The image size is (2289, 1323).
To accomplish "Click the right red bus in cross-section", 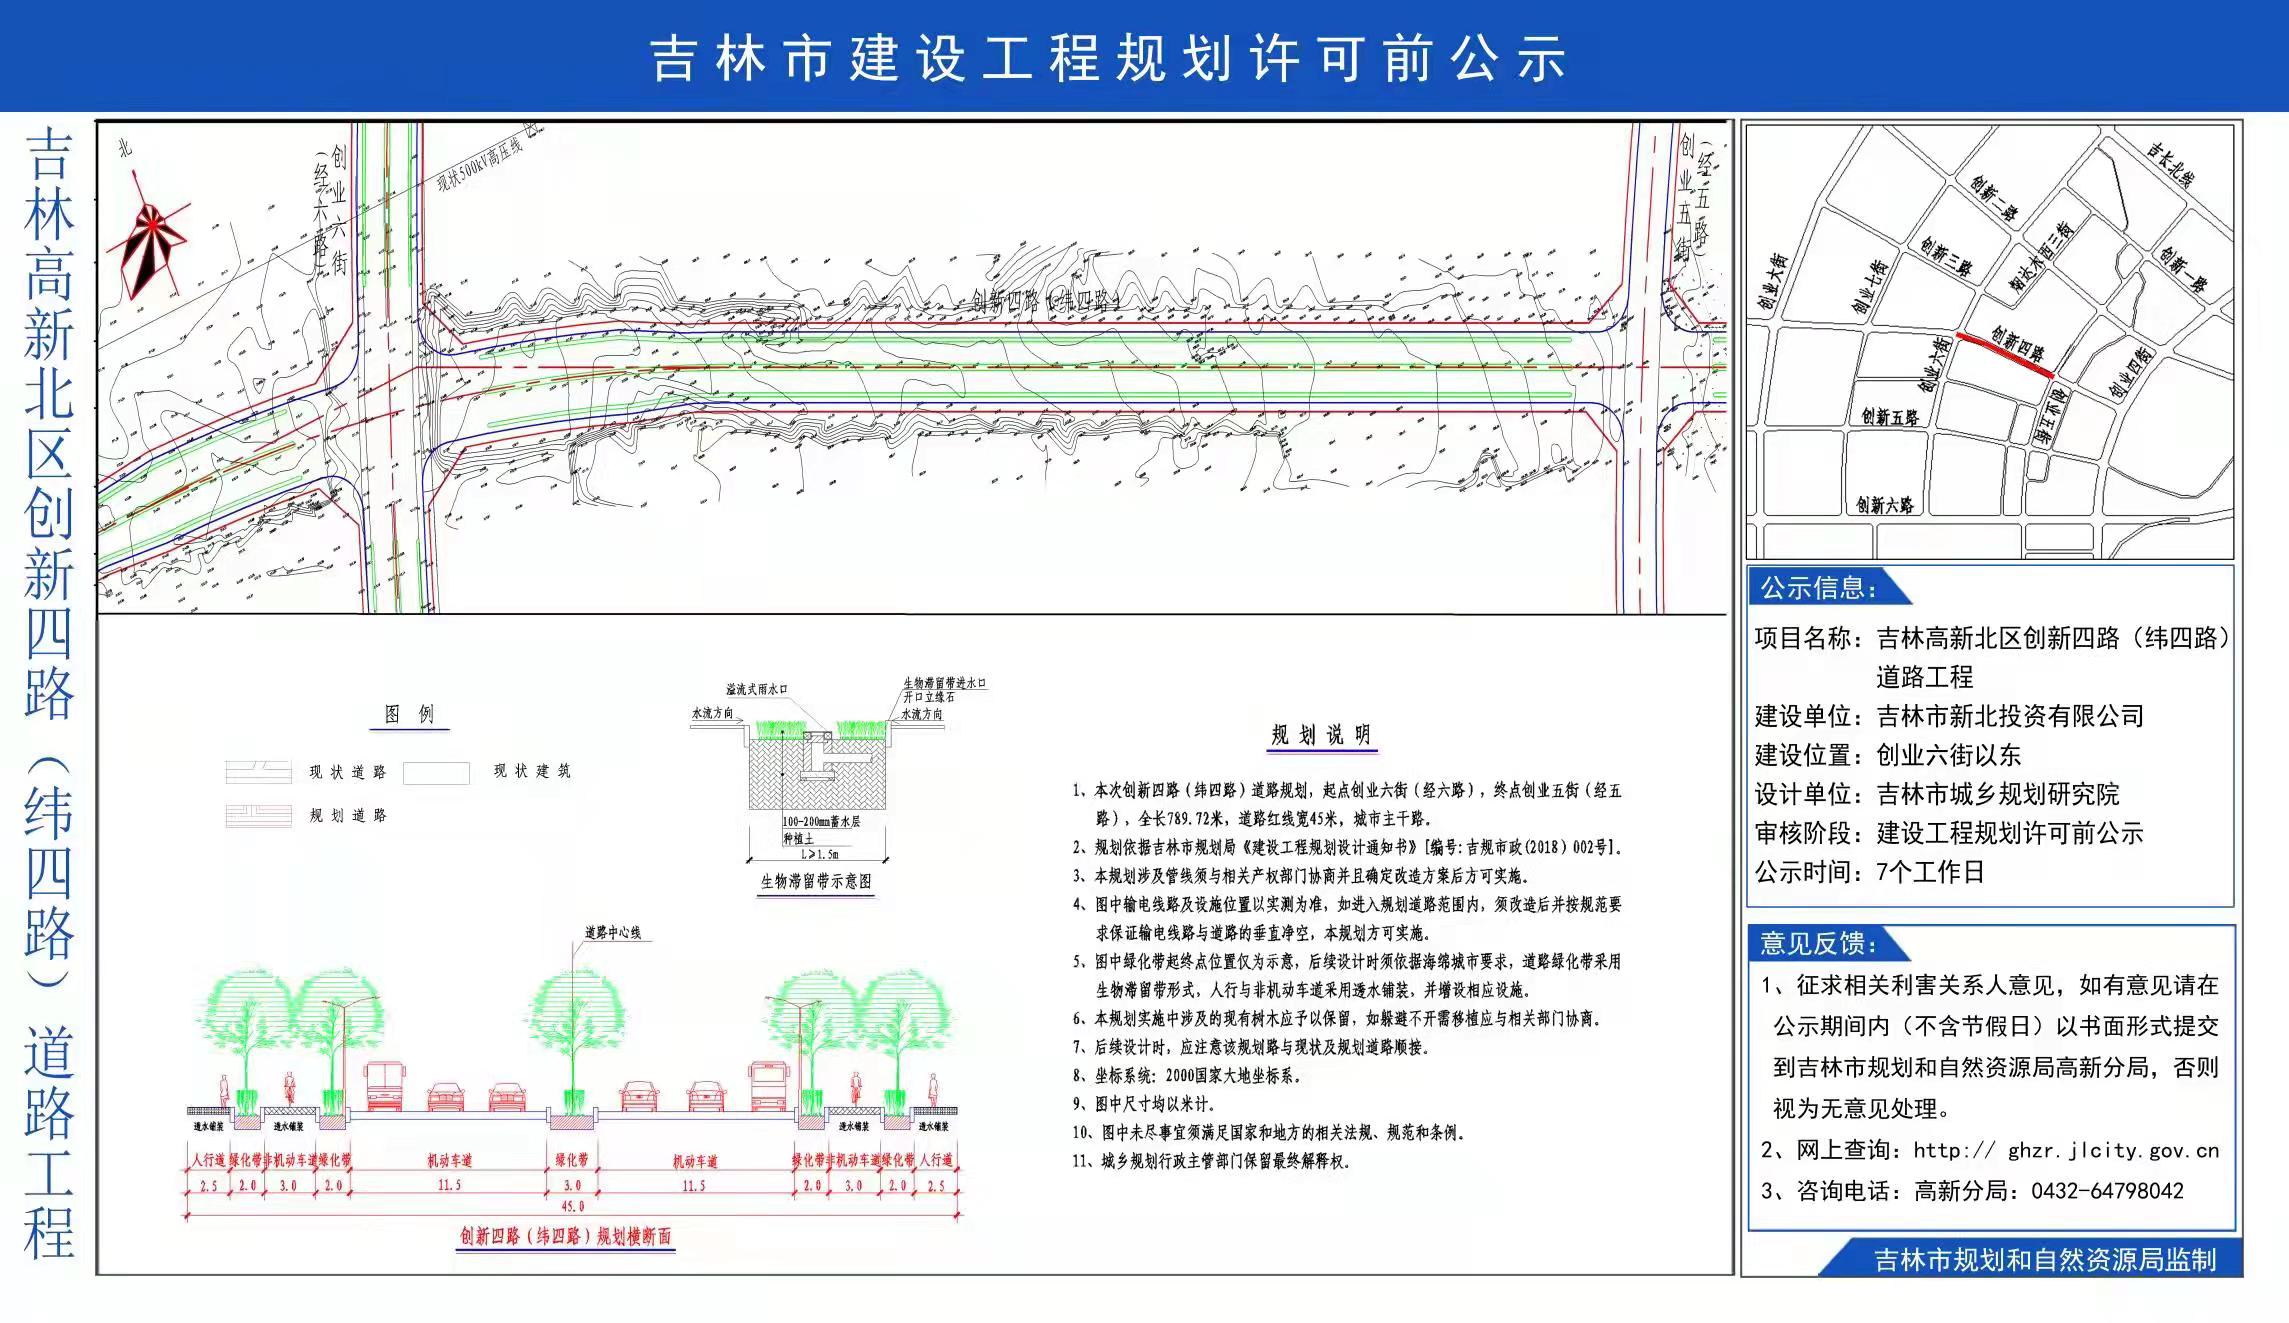I will (767, 1087).
